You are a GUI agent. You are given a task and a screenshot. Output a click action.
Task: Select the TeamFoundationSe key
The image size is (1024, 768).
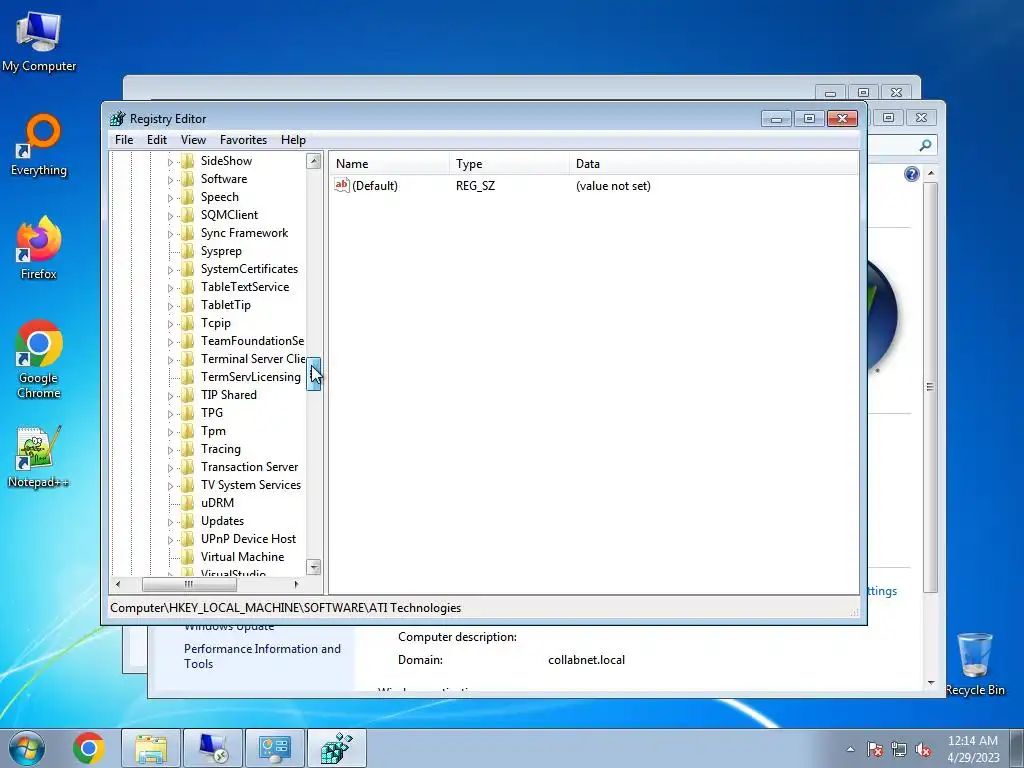pyautogui.click(x=252, y=341)
